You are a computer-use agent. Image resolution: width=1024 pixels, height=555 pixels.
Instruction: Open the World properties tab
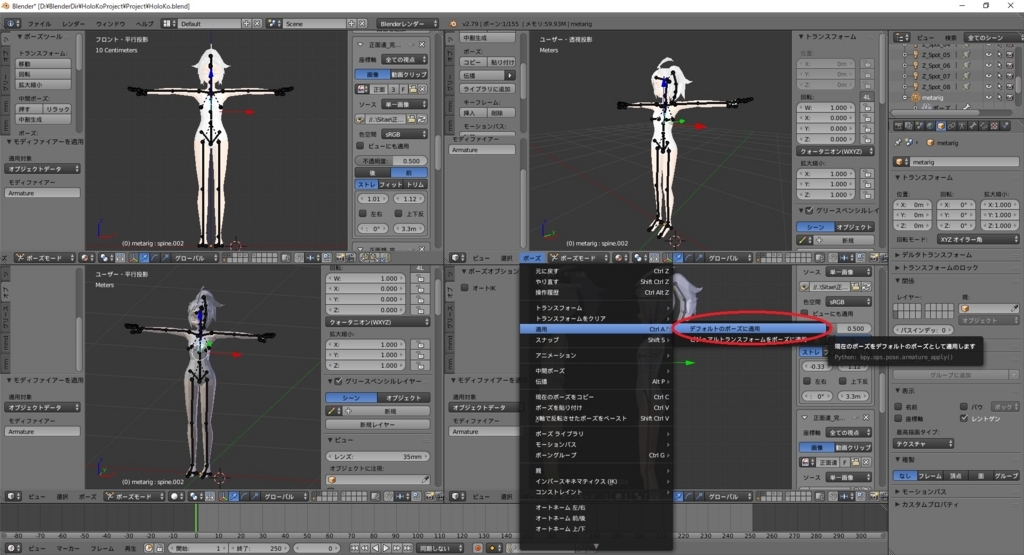coord(929,125)
